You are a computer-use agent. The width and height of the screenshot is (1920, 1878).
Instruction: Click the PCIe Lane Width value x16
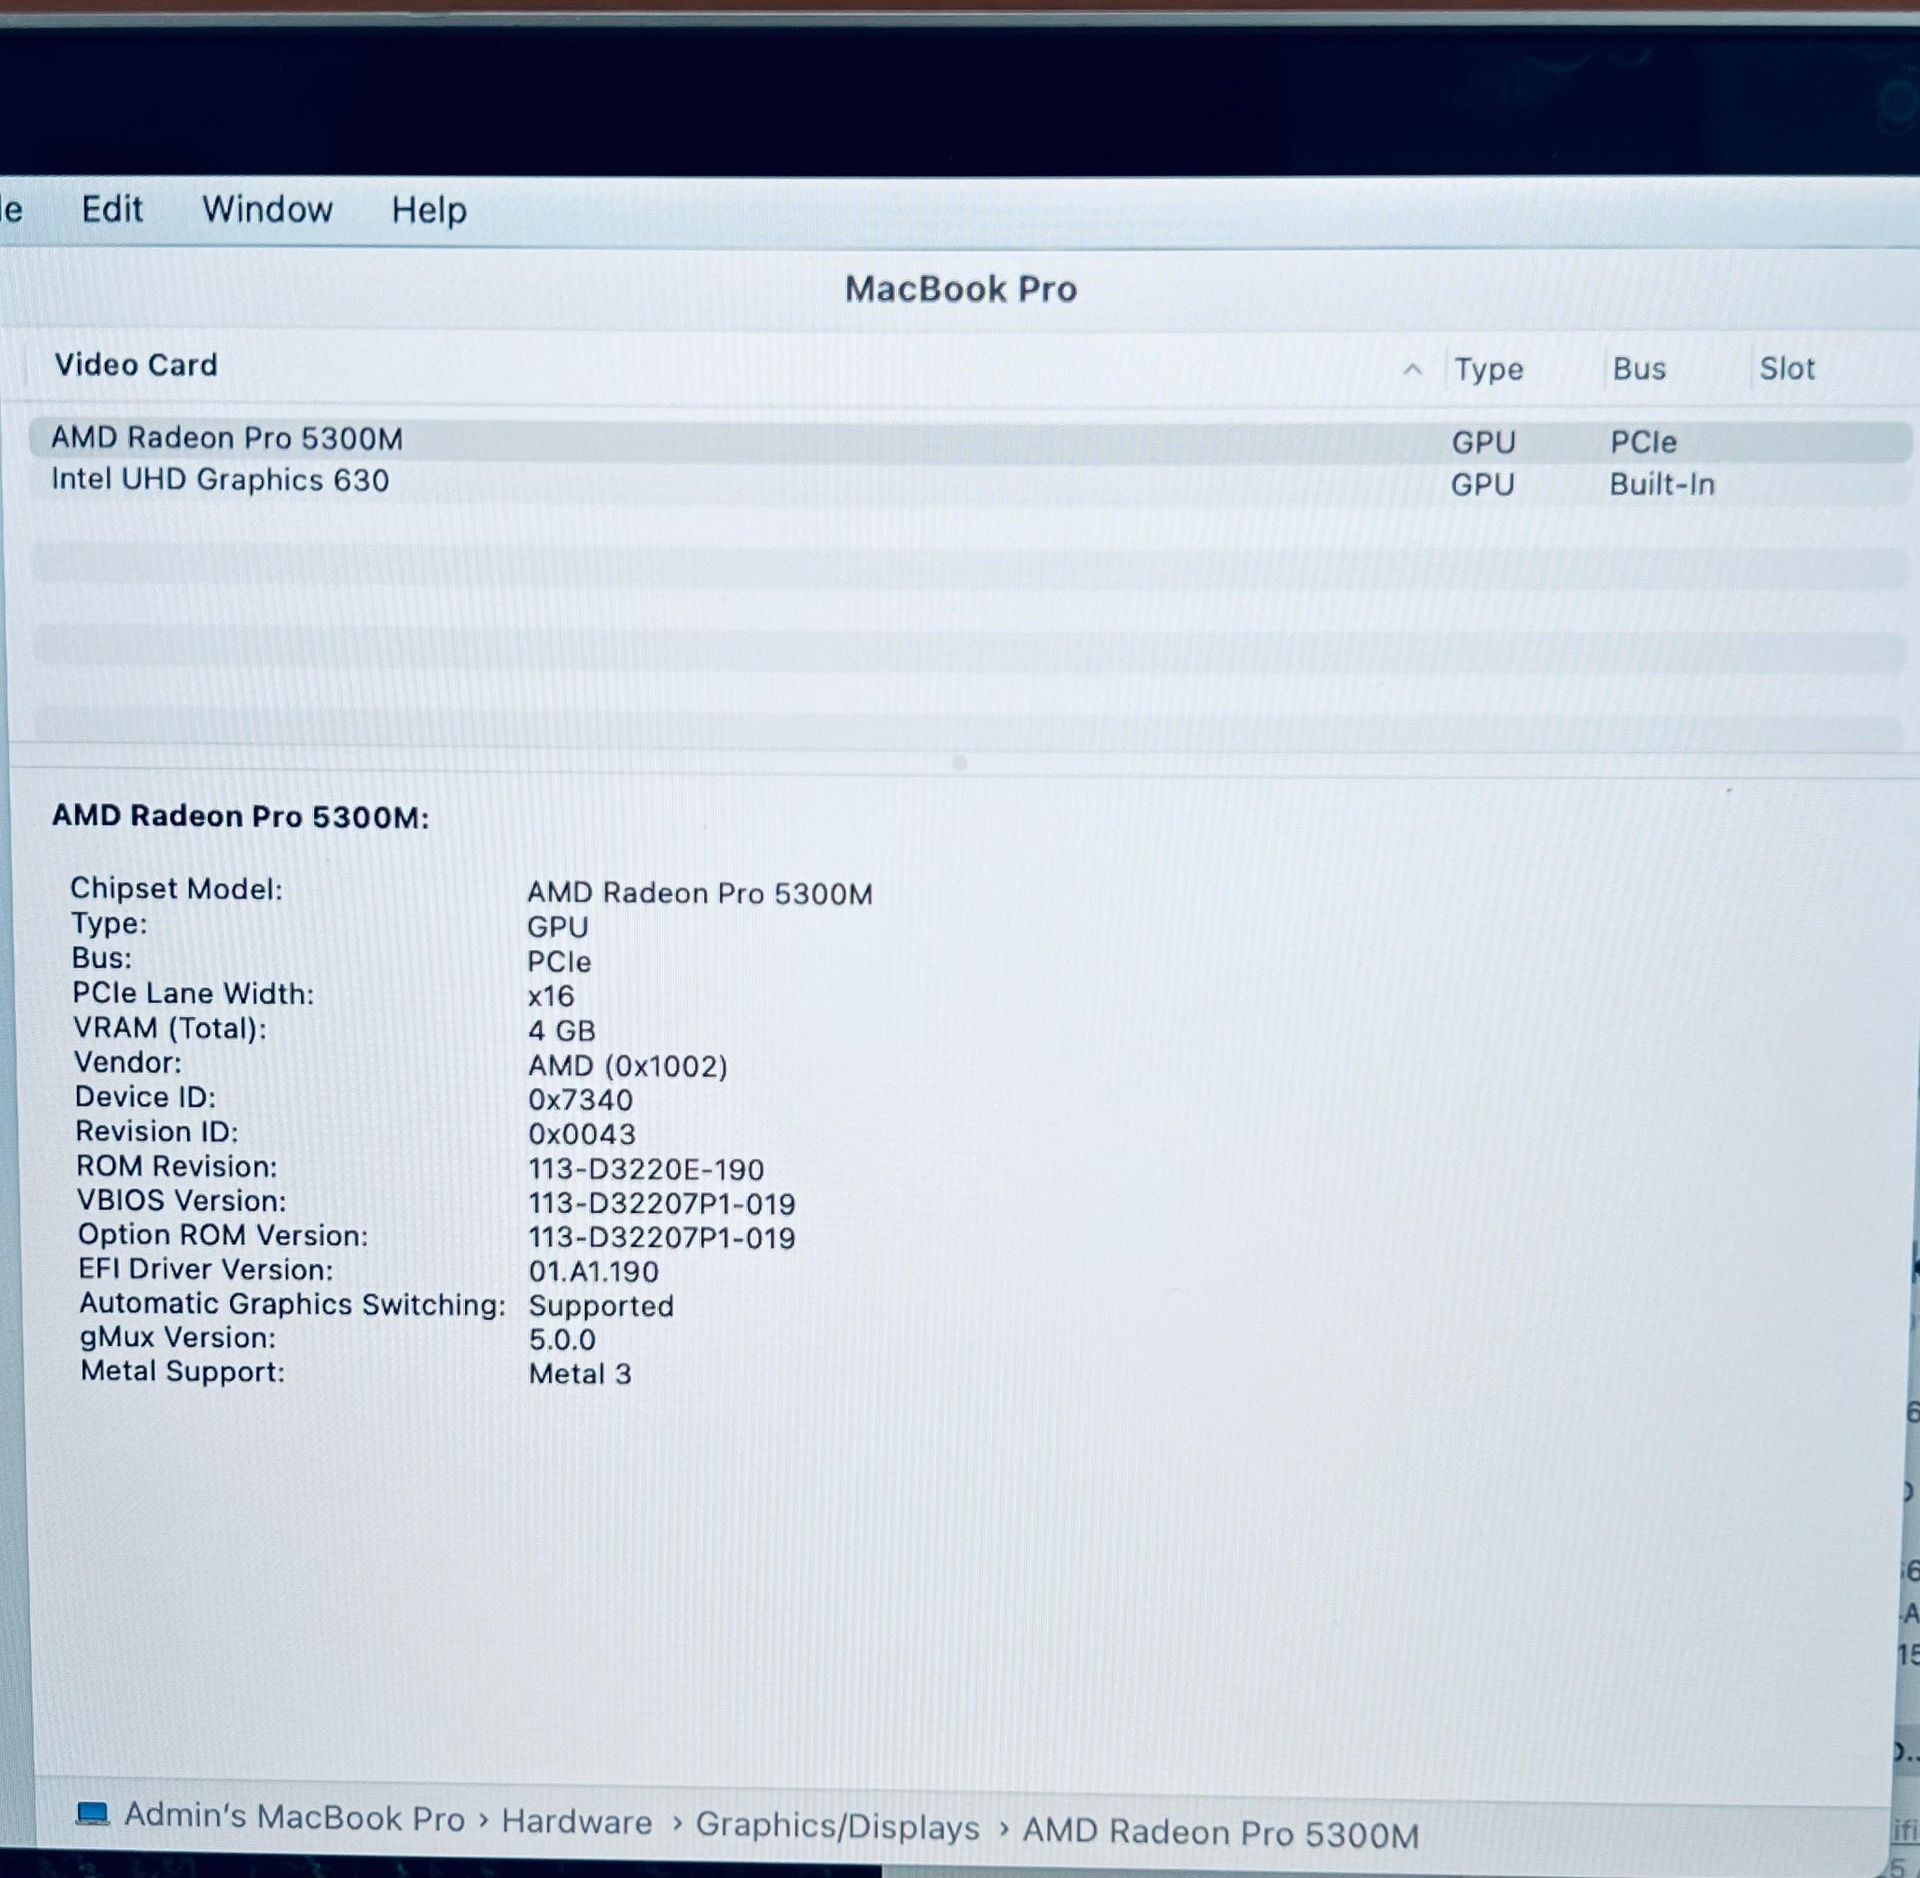551,996
